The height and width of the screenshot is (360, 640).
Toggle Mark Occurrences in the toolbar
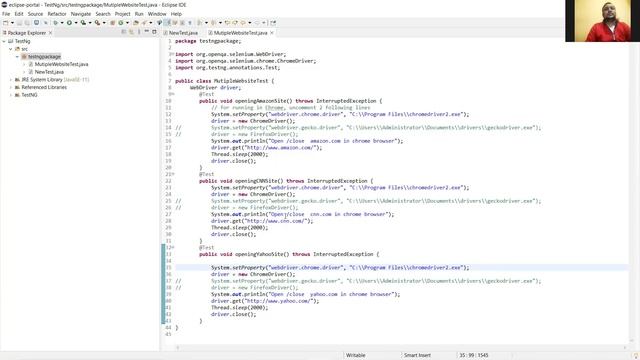[167, 23]
